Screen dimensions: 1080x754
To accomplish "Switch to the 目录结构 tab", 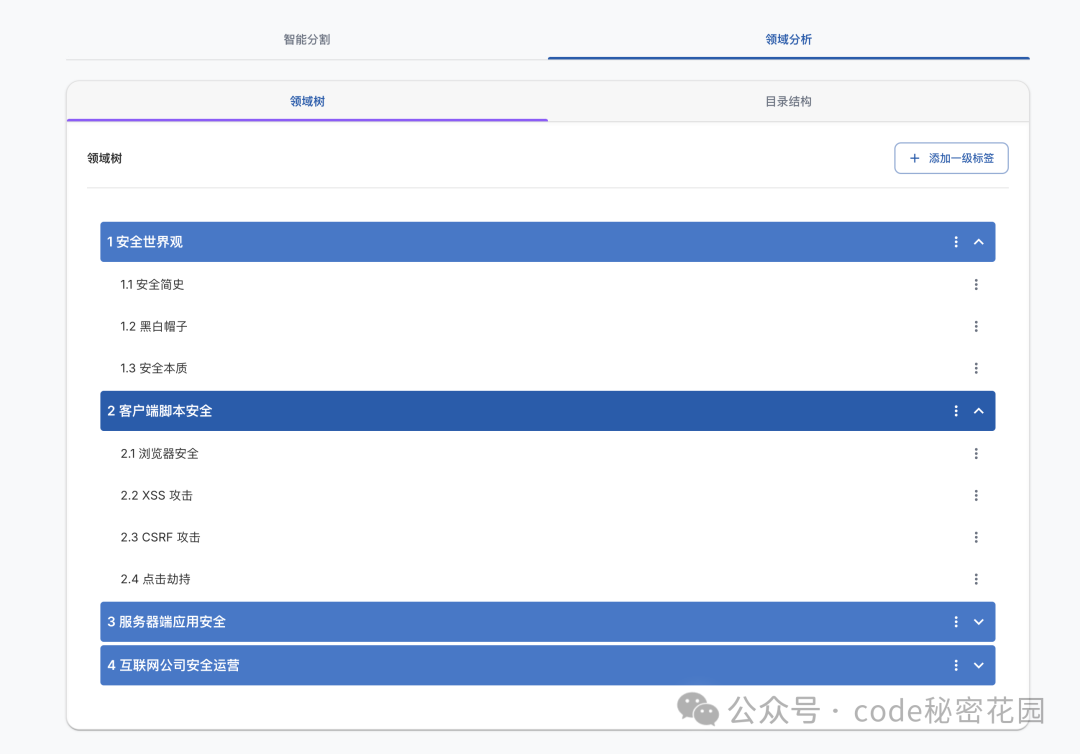I will [789, 101].
